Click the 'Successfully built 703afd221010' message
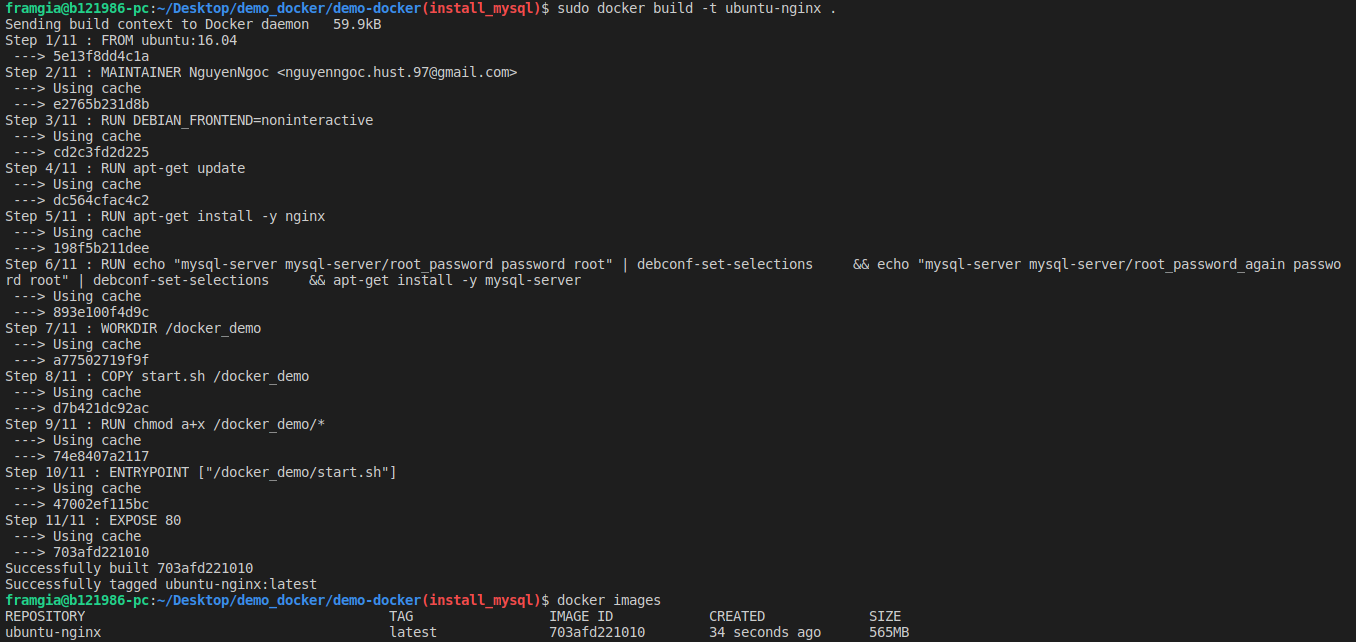1356x642 pixels. 129,568
